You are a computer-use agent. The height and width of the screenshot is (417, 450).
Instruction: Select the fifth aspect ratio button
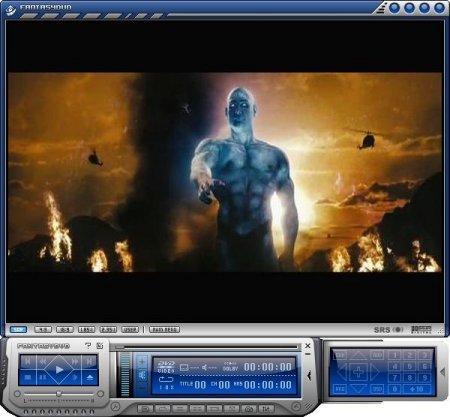108,330
